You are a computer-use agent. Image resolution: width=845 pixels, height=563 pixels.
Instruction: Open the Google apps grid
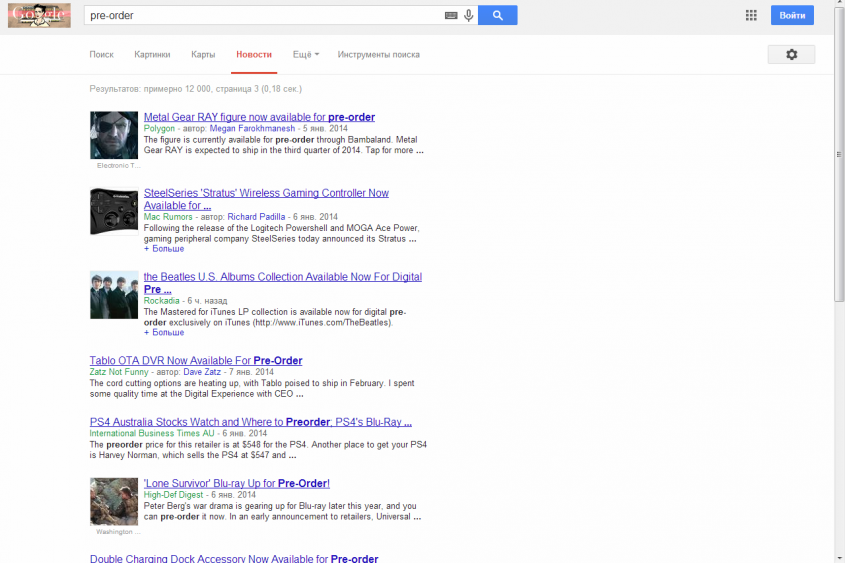pyautogui.click(x=751, y=15)
